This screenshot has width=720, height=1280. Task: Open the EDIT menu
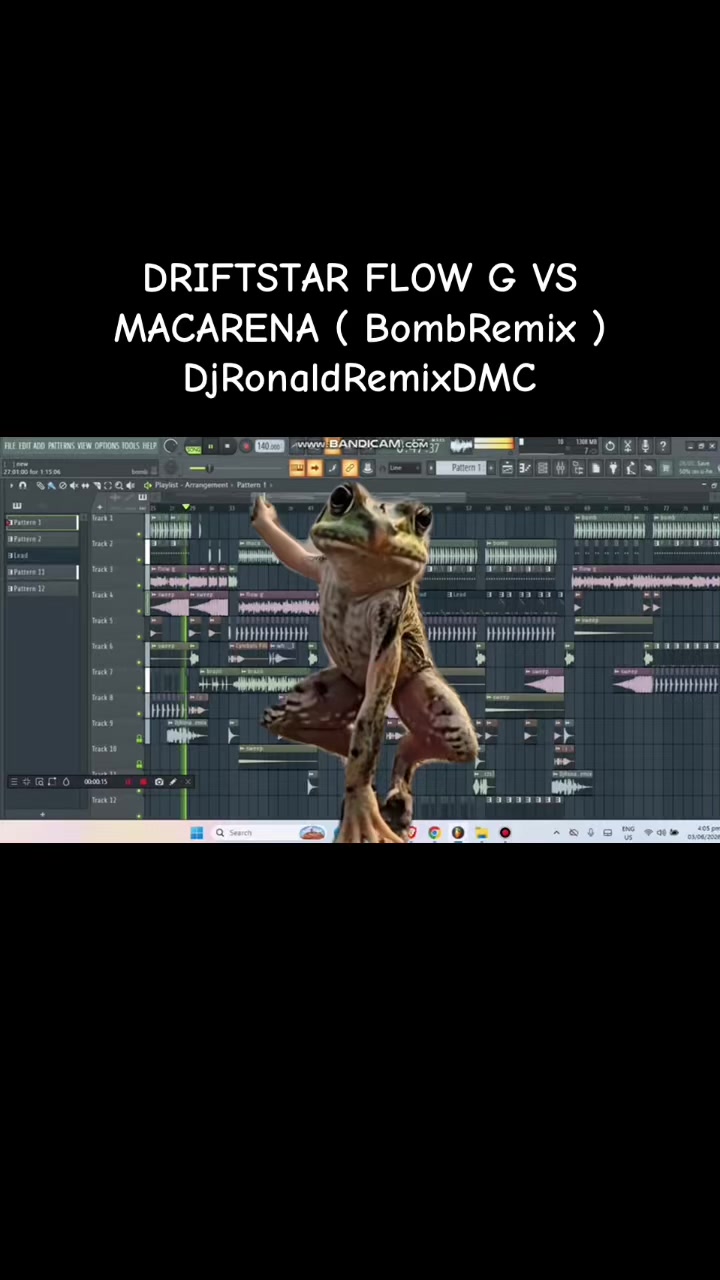pyautogui.click(x=25, y=445)
